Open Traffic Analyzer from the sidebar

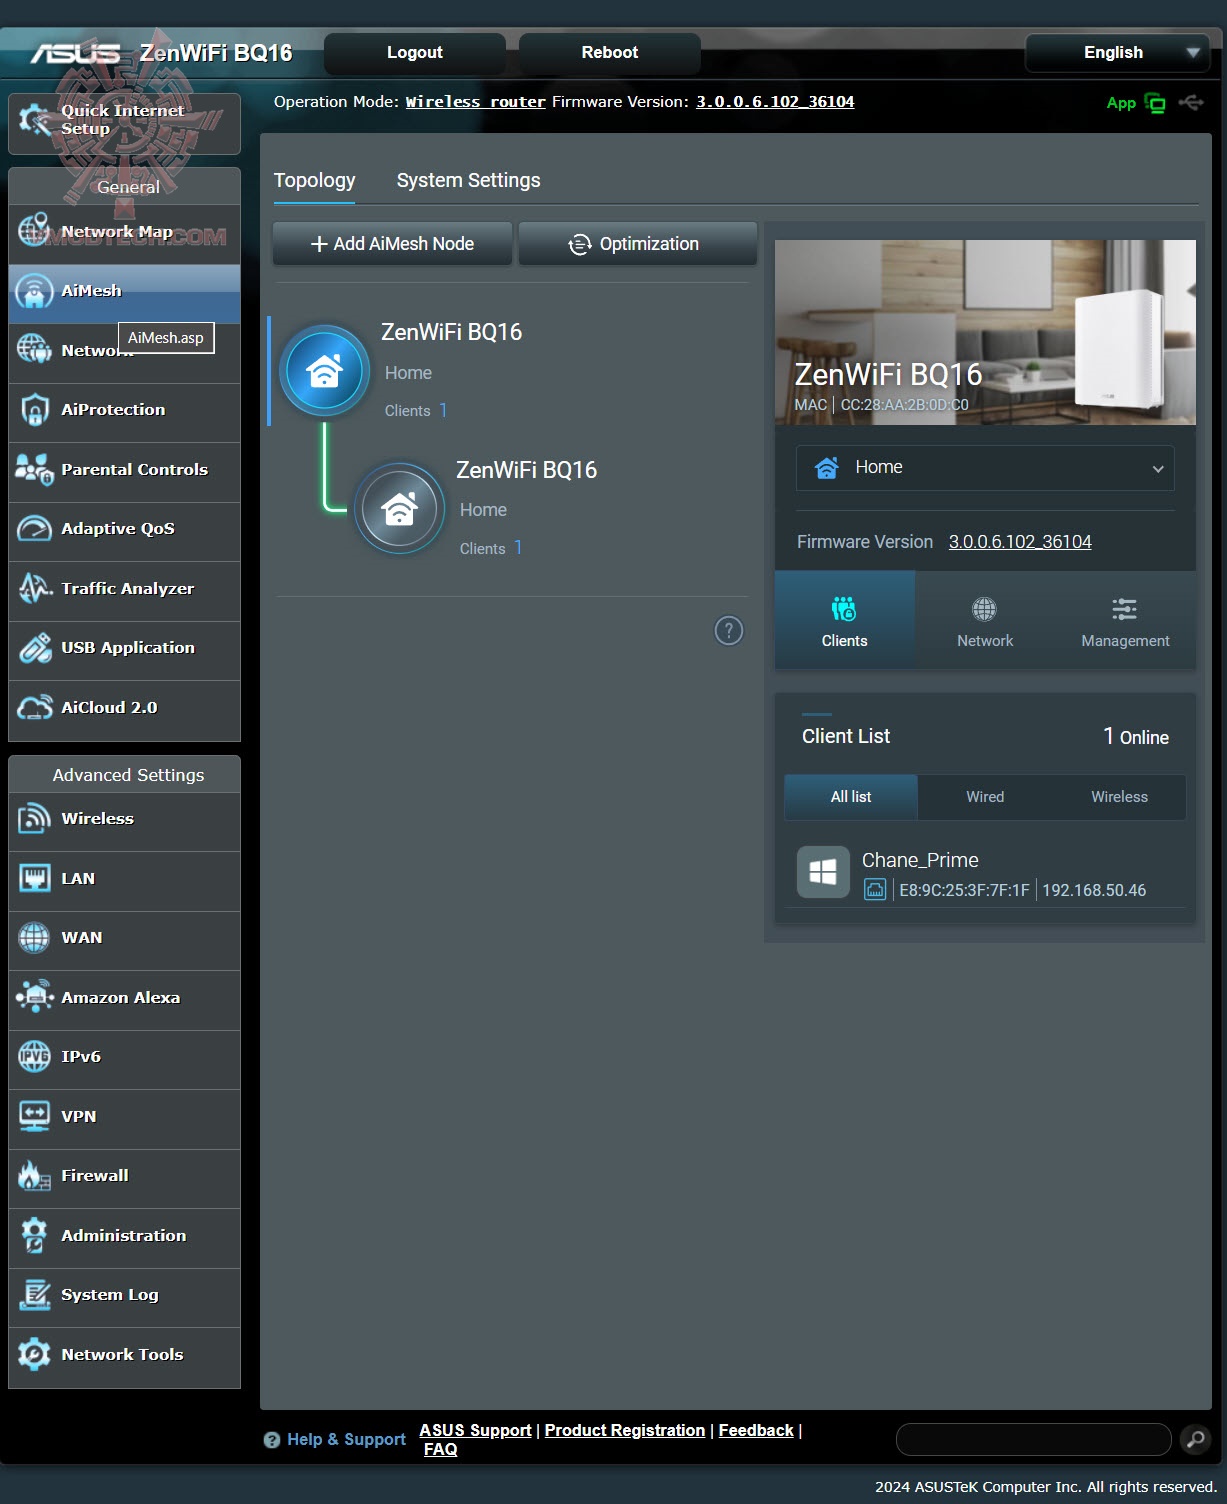coord(126,589)
